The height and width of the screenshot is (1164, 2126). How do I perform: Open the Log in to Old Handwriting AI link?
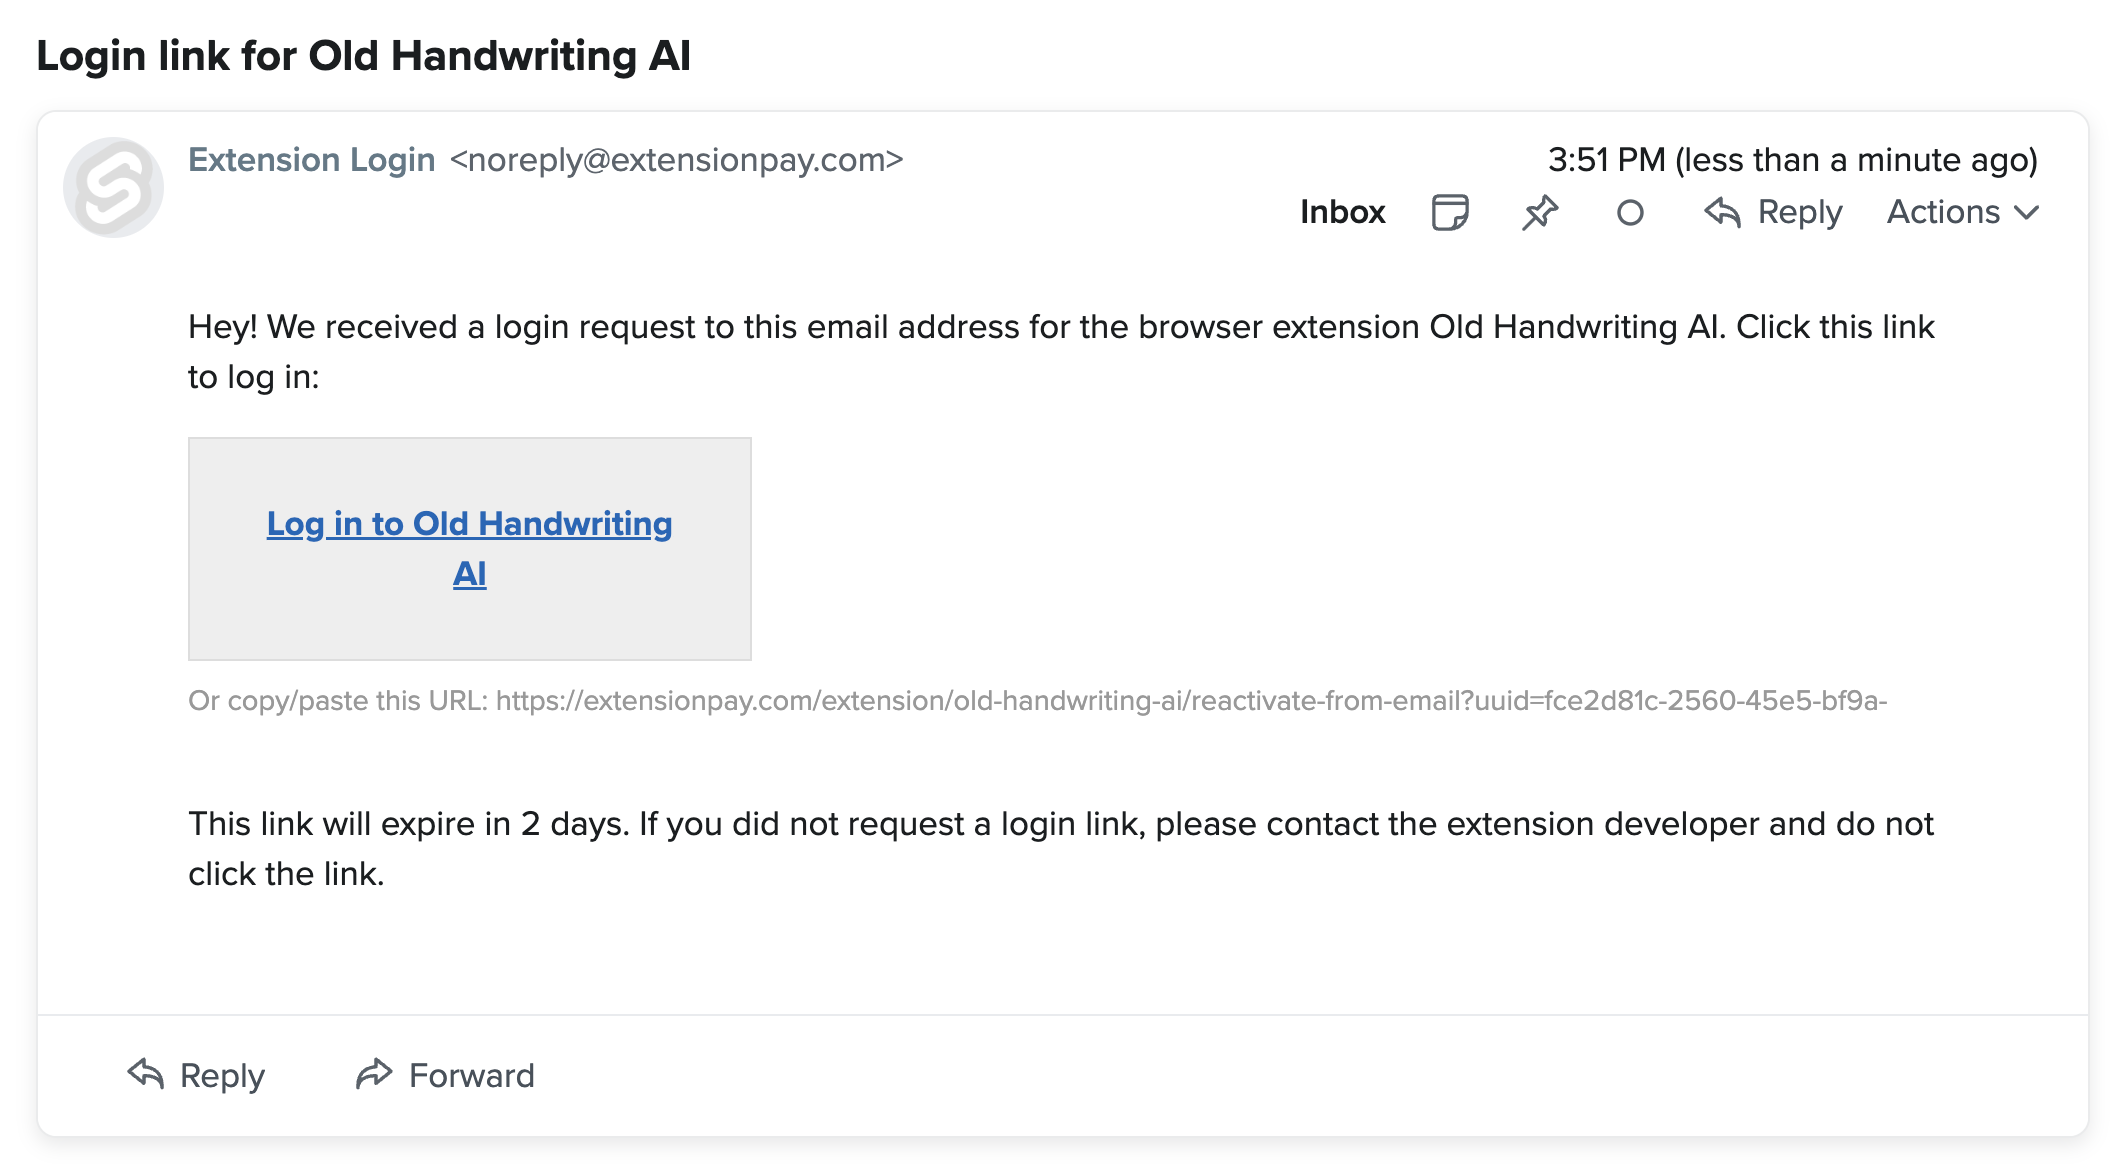[469, 548]
